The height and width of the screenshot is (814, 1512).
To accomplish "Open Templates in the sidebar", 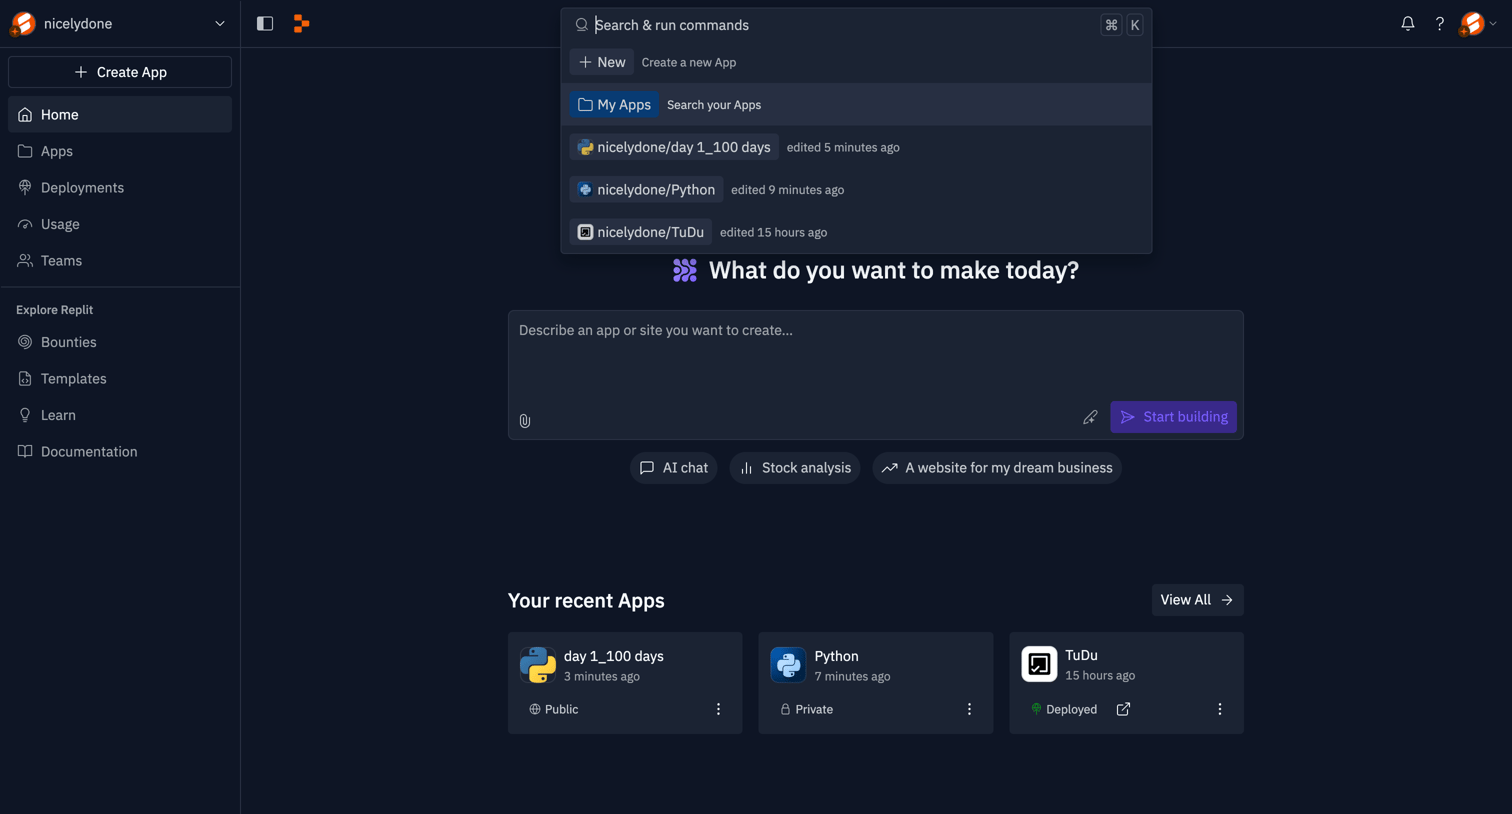I will (x=120, y=379).
